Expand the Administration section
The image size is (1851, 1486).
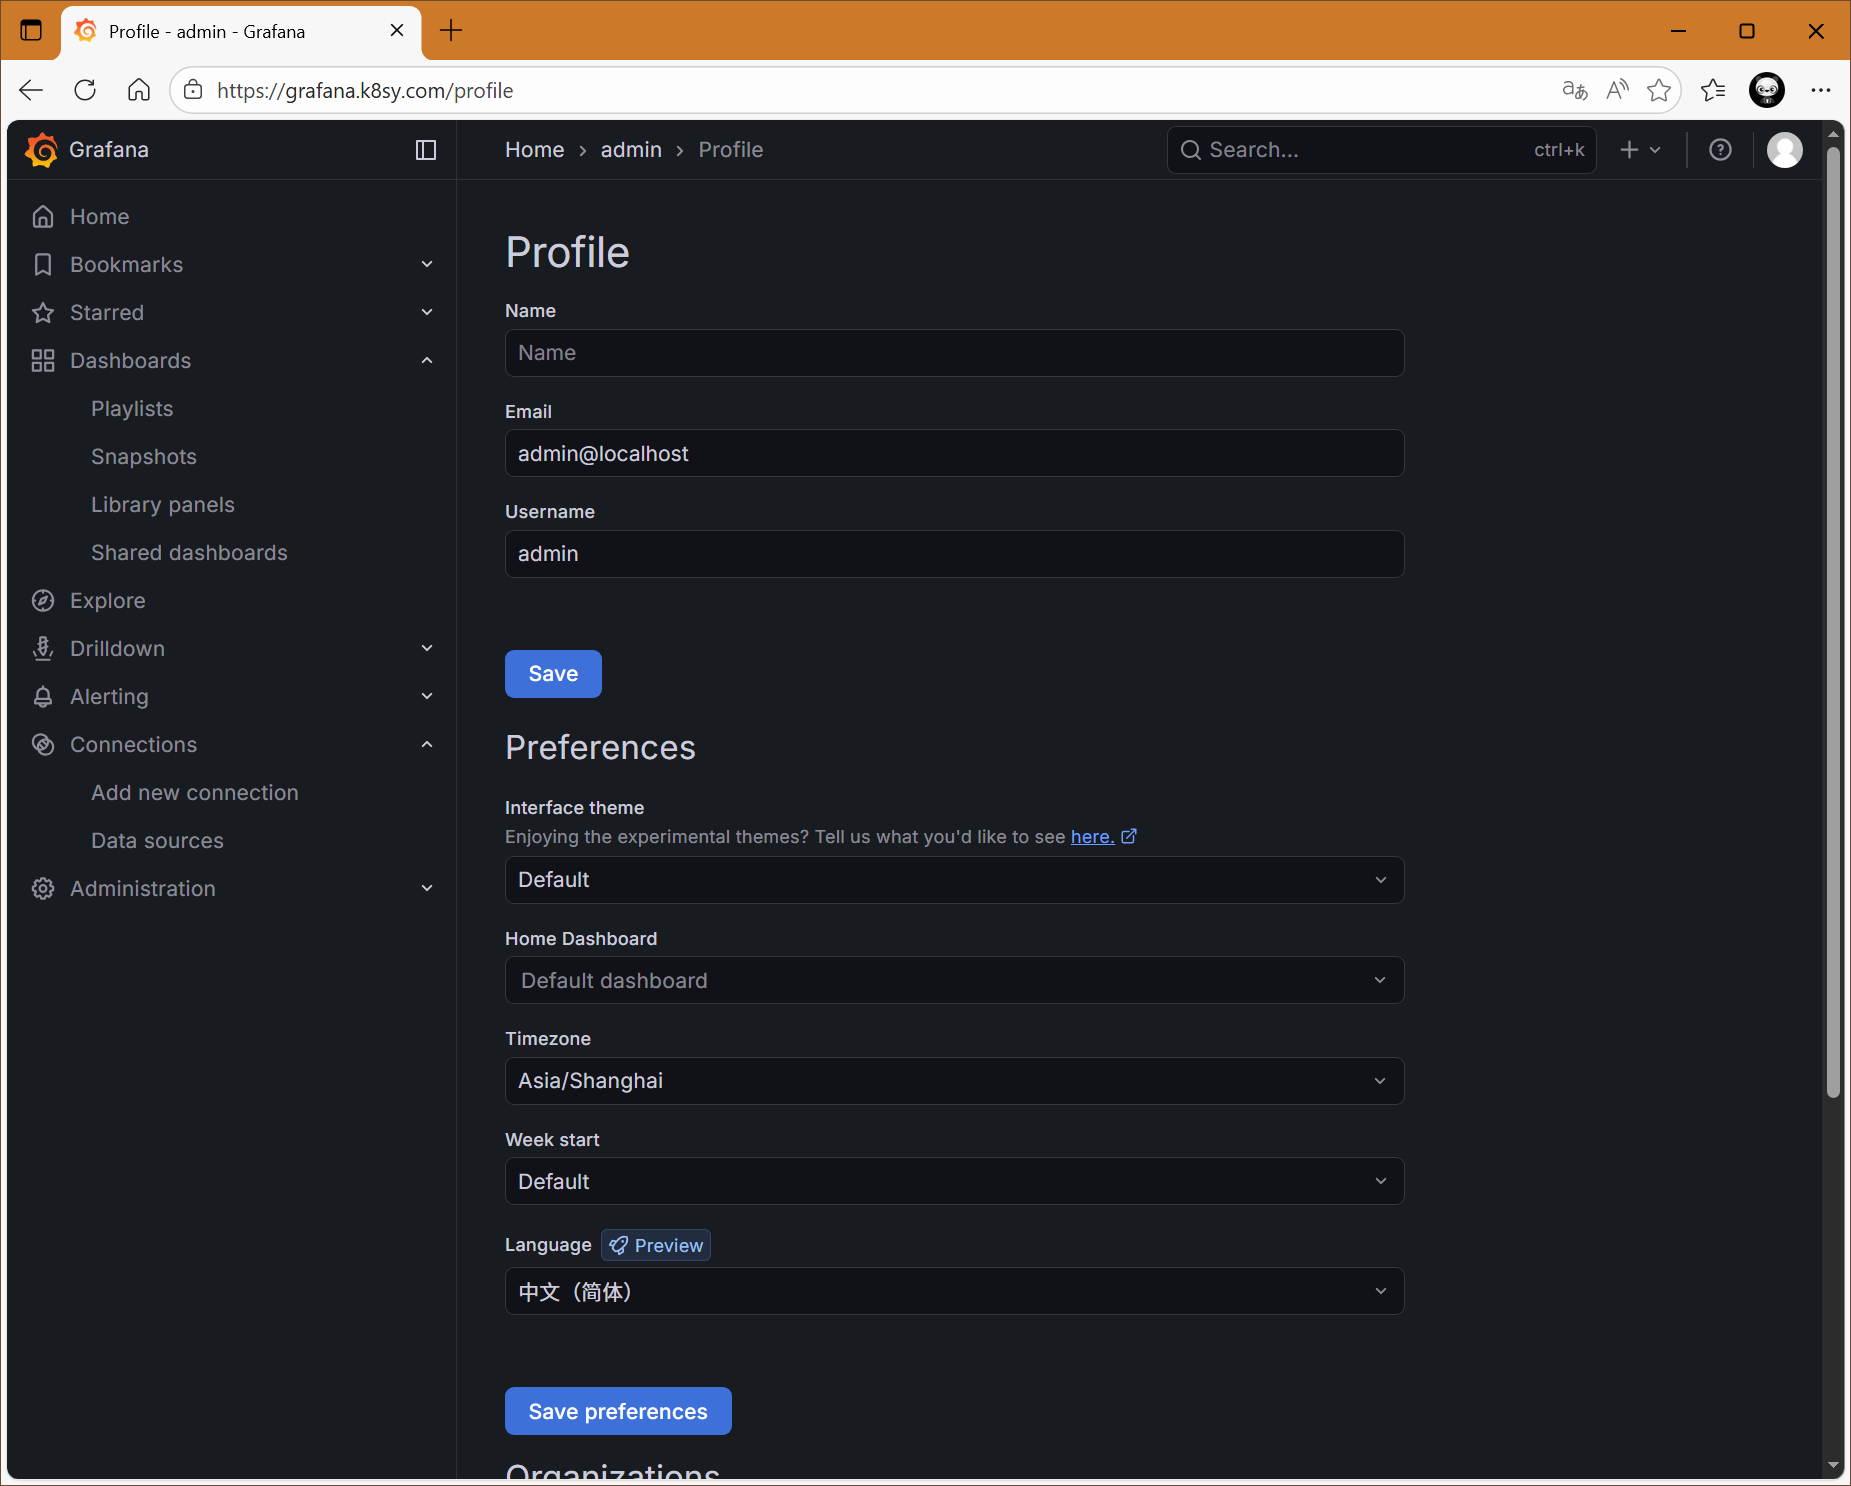tap(427, 889)
